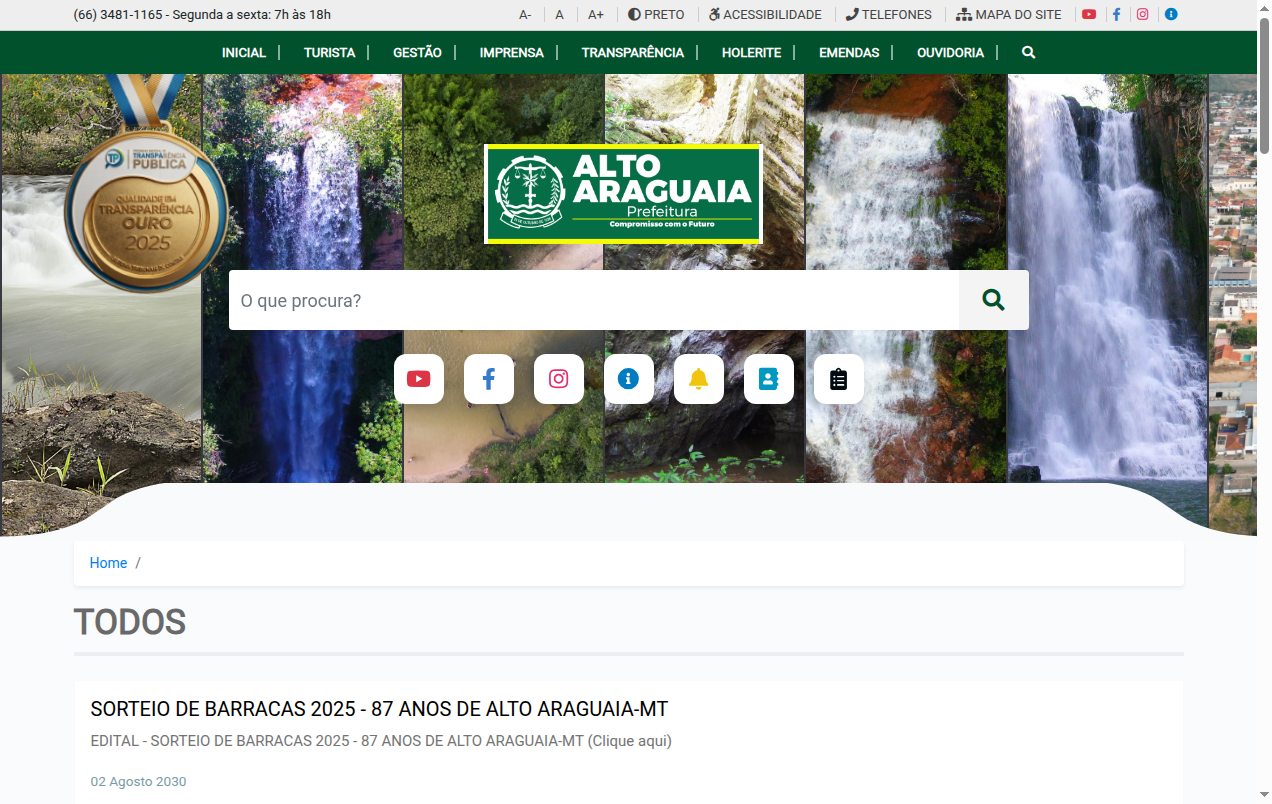Click the date text 02 Agosto 2030
This screenshot has height=804, width=1272.
click(x=138, y=782)
